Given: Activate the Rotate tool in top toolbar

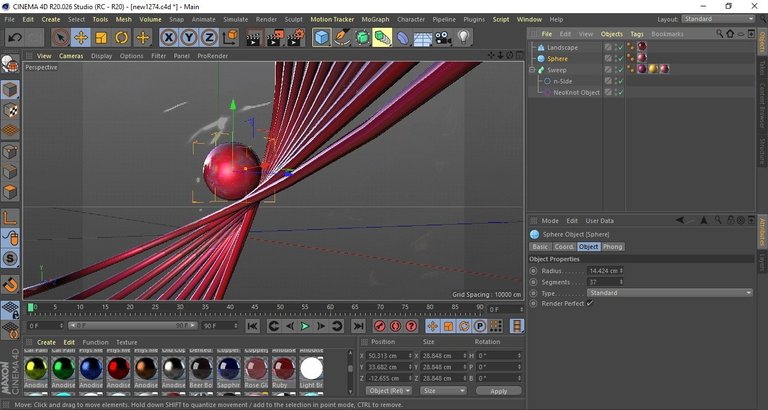Looking at the screenshot, I should (121, 38).
